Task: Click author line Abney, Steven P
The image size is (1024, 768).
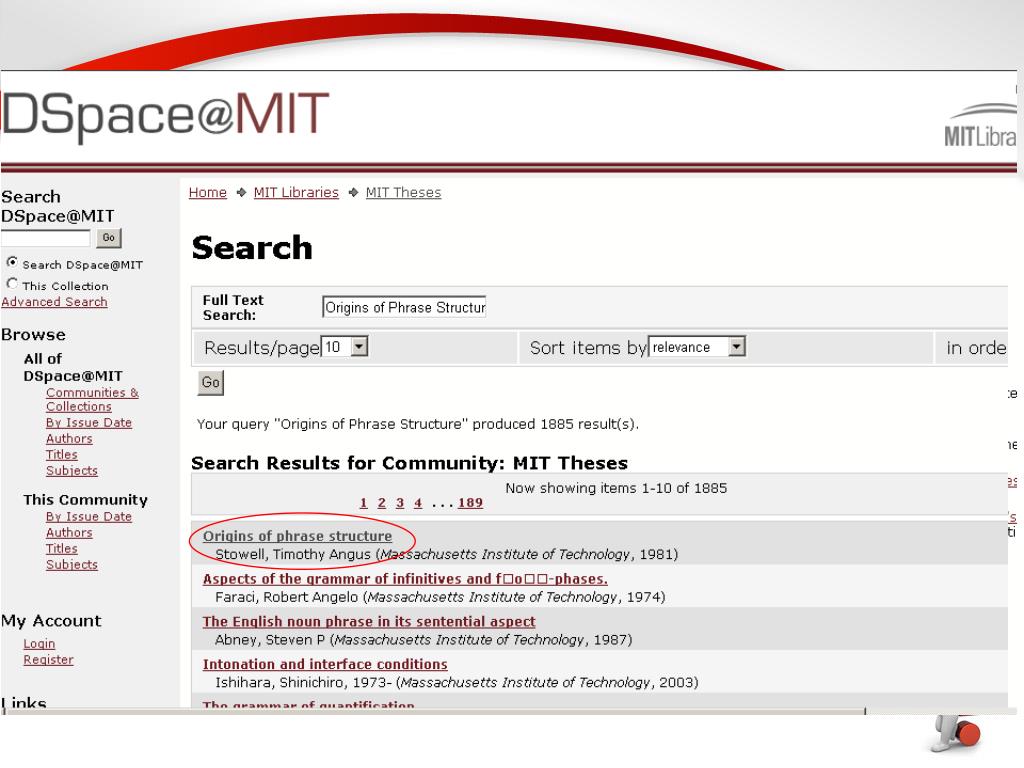Action: click(424, 640)
